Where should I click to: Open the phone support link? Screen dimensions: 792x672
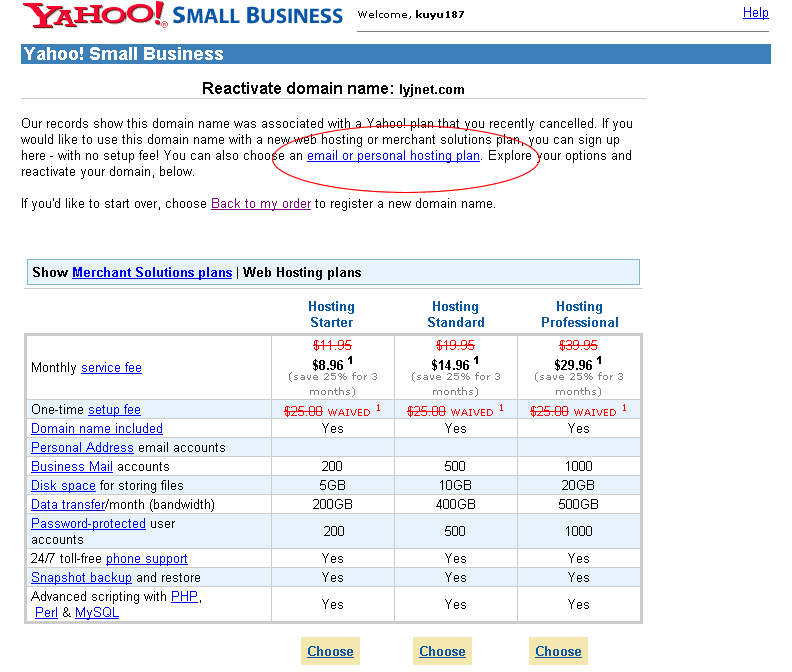pyautogui.click(x=146, y=559)
